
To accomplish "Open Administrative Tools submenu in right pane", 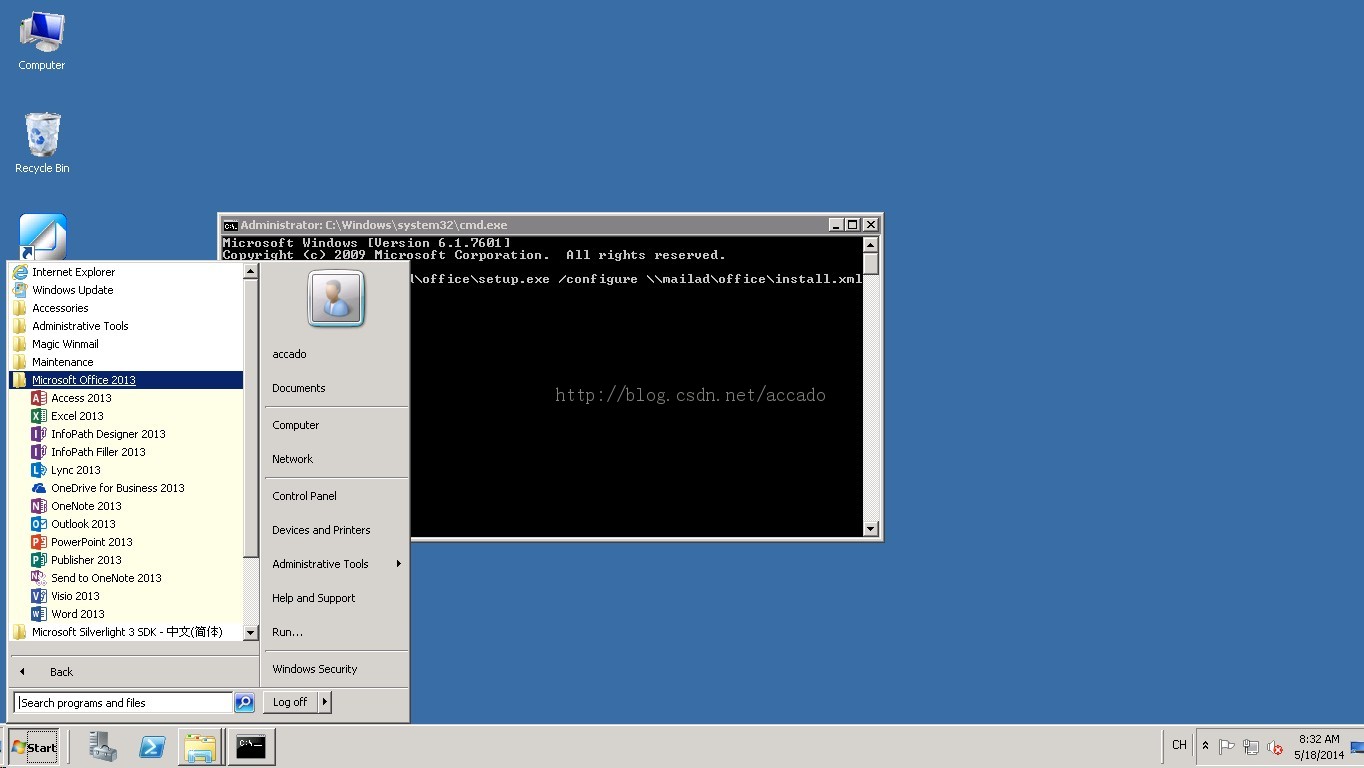I will [336, 564].
